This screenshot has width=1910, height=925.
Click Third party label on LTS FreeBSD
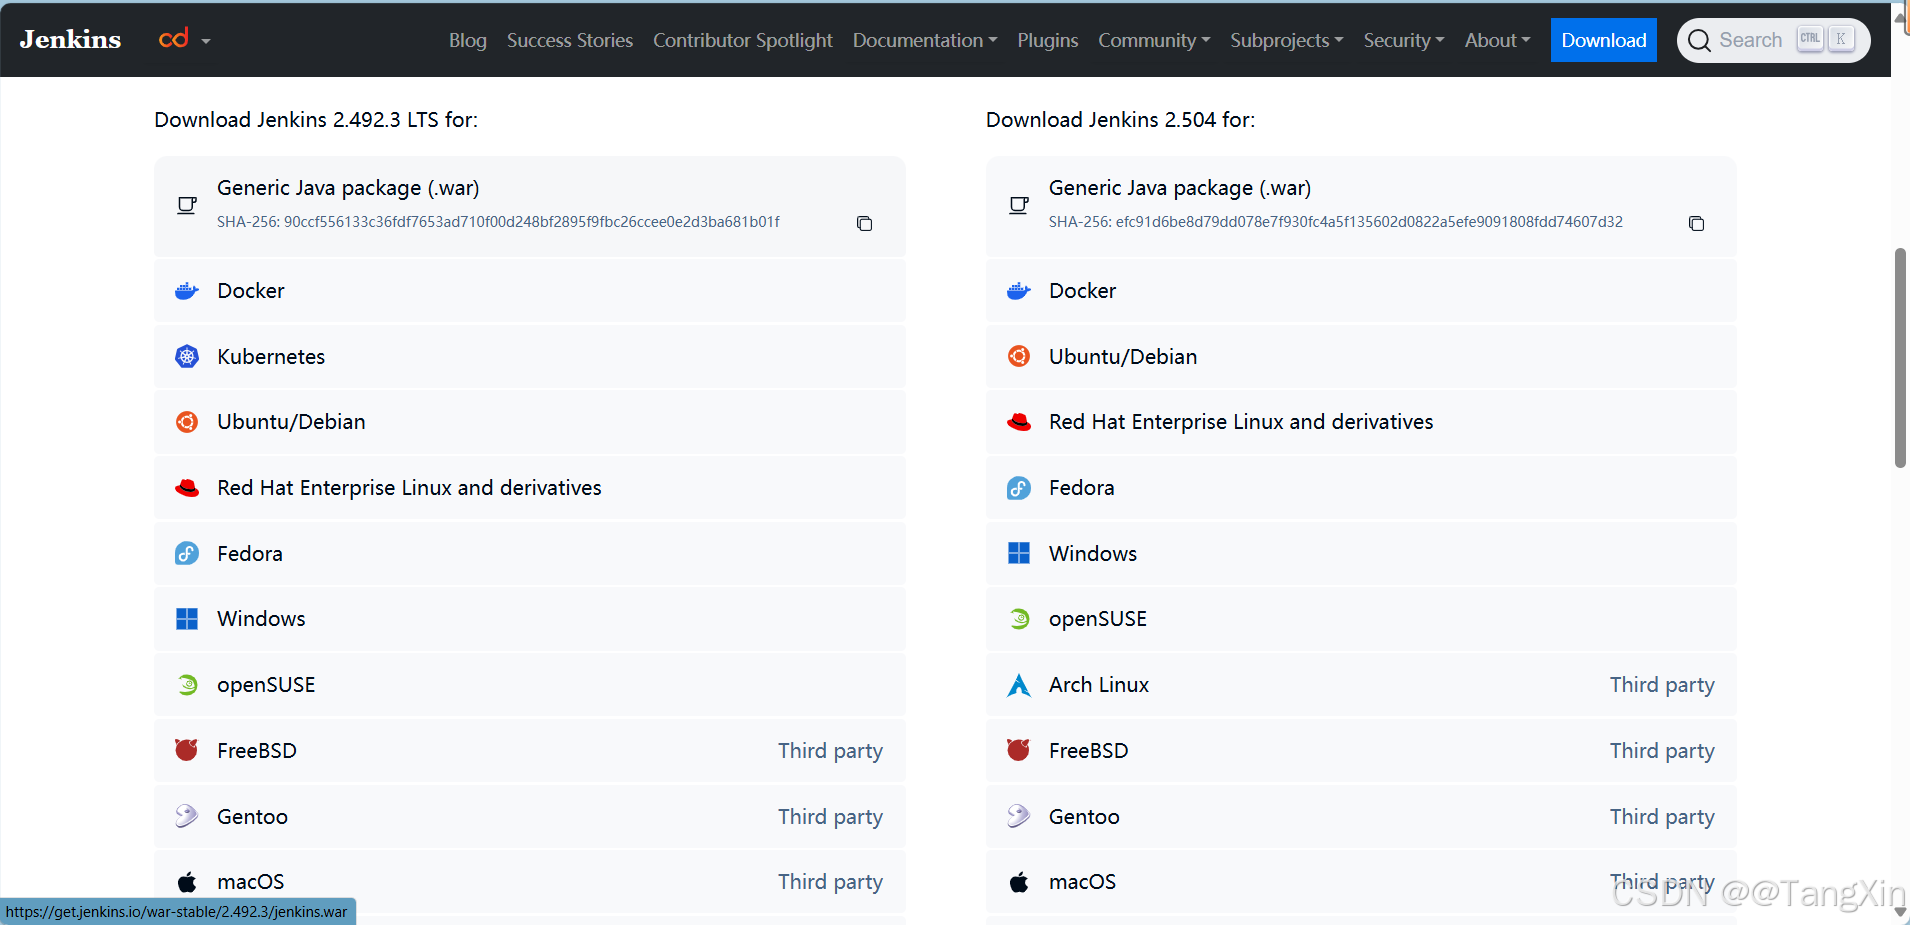pos(831,751)
